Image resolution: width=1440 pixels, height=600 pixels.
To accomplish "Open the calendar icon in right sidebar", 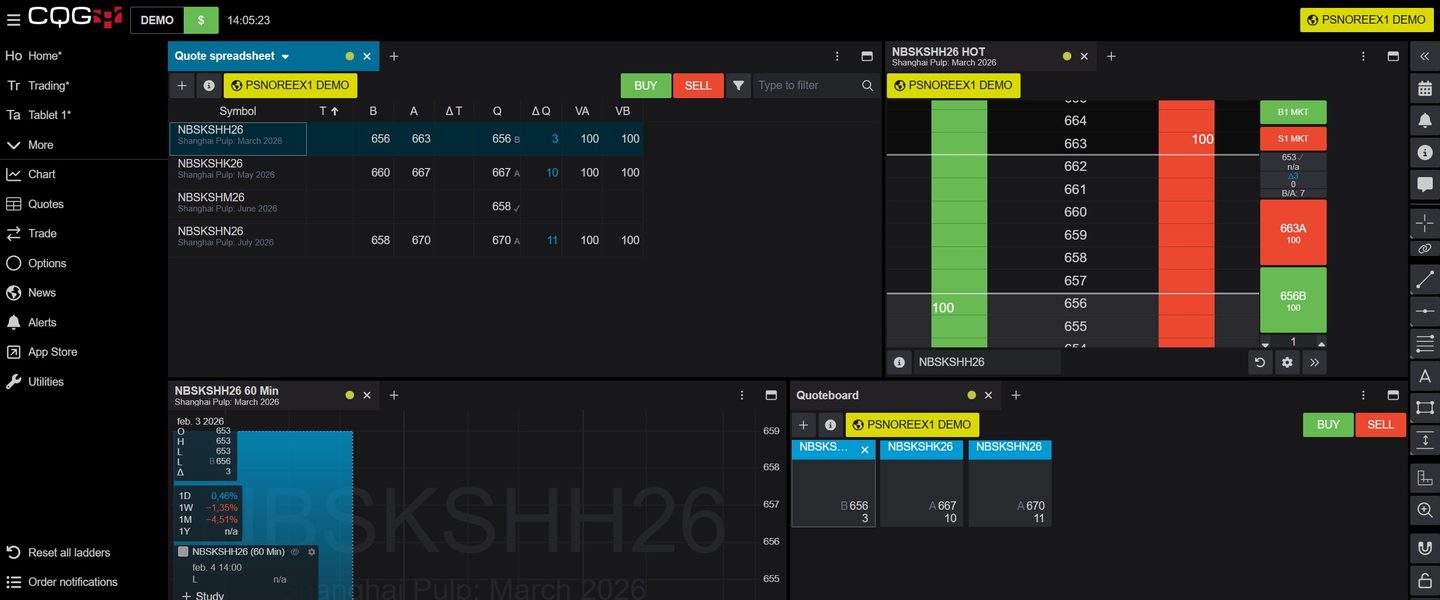I will (x=1425, y=88).
